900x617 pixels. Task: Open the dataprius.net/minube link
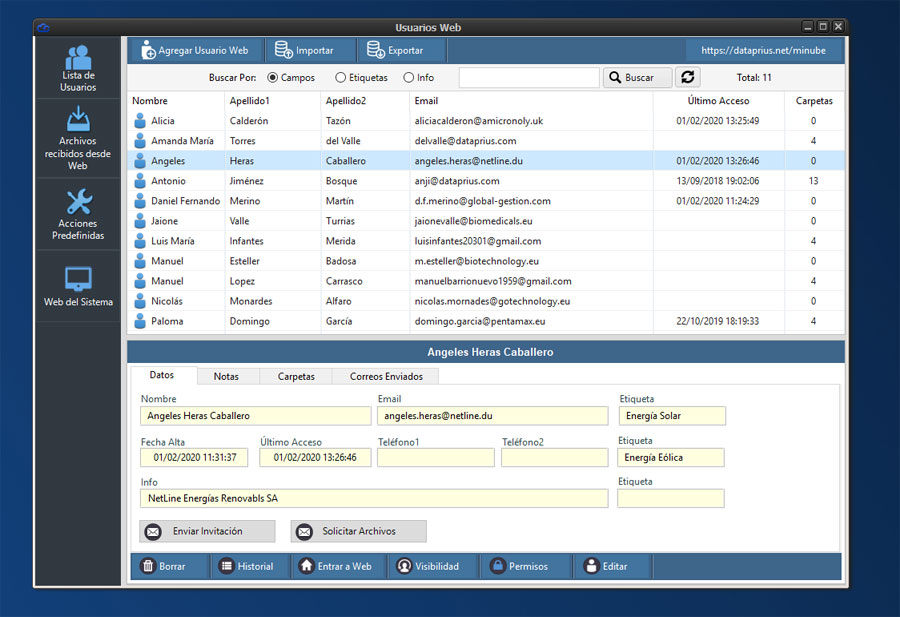coord(763,51)
